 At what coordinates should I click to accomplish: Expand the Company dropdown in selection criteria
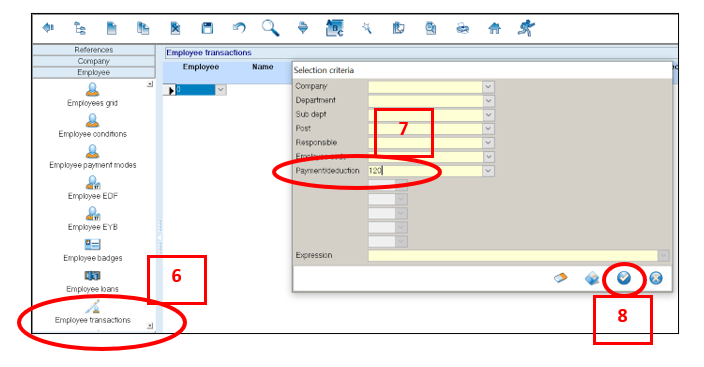coord(488,87)
